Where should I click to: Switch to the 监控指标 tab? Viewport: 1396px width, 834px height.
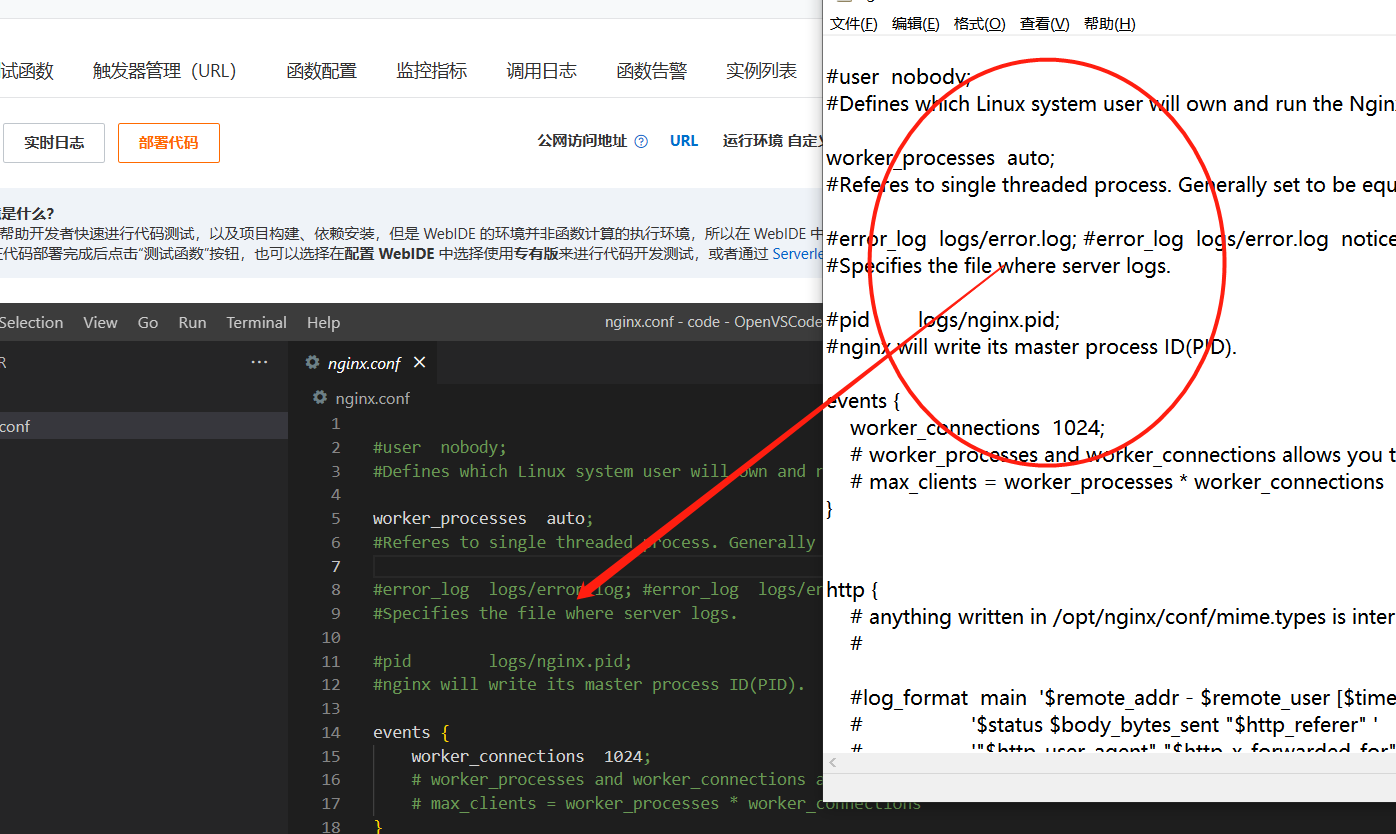tap(431, 70)
